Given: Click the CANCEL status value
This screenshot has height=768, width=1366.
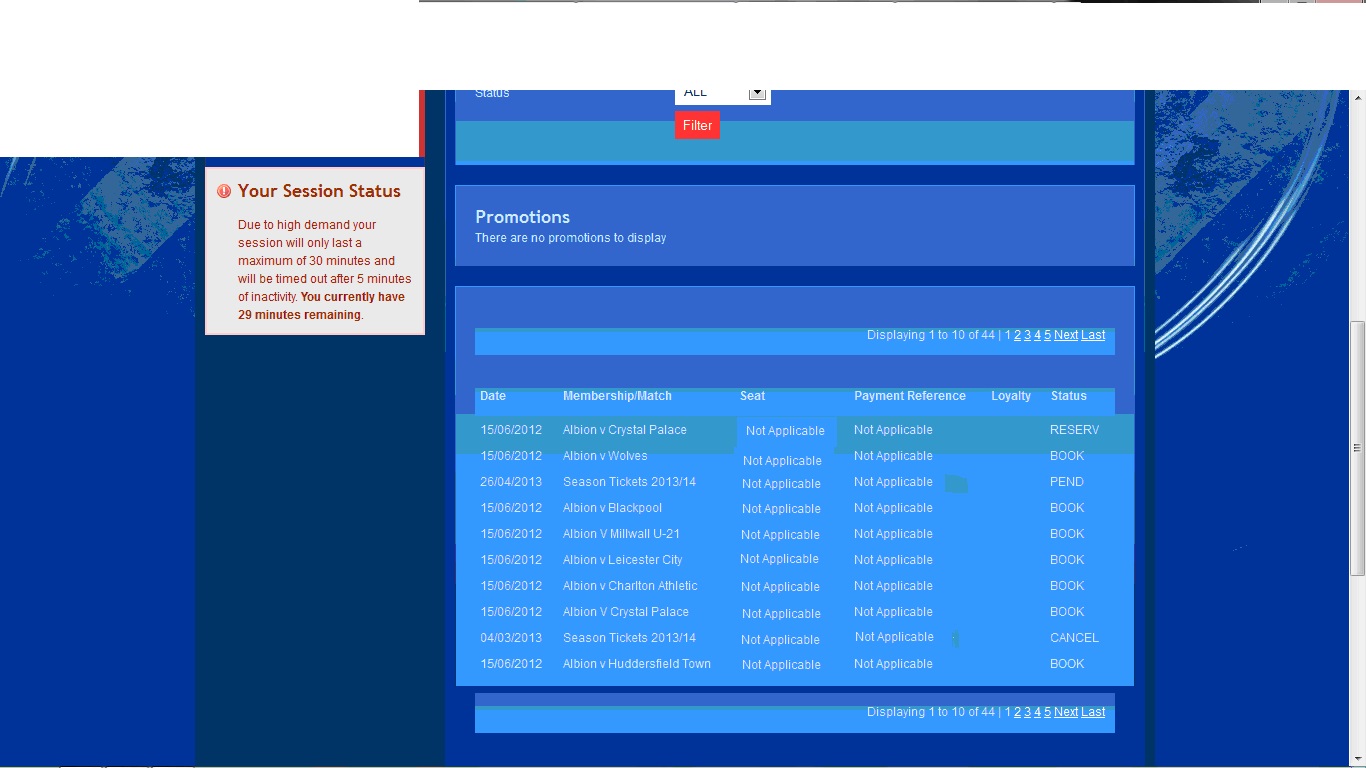Looking at the screenshot, I should point(1074,638).
